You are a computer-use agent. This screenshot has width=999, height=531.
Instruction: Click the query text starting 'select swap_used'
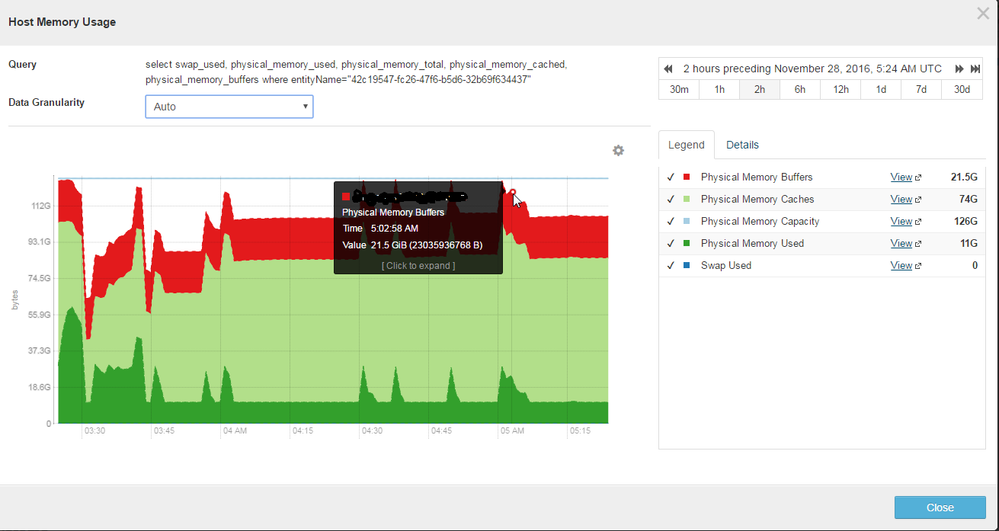pyautogui.click(x=356, y=72)
